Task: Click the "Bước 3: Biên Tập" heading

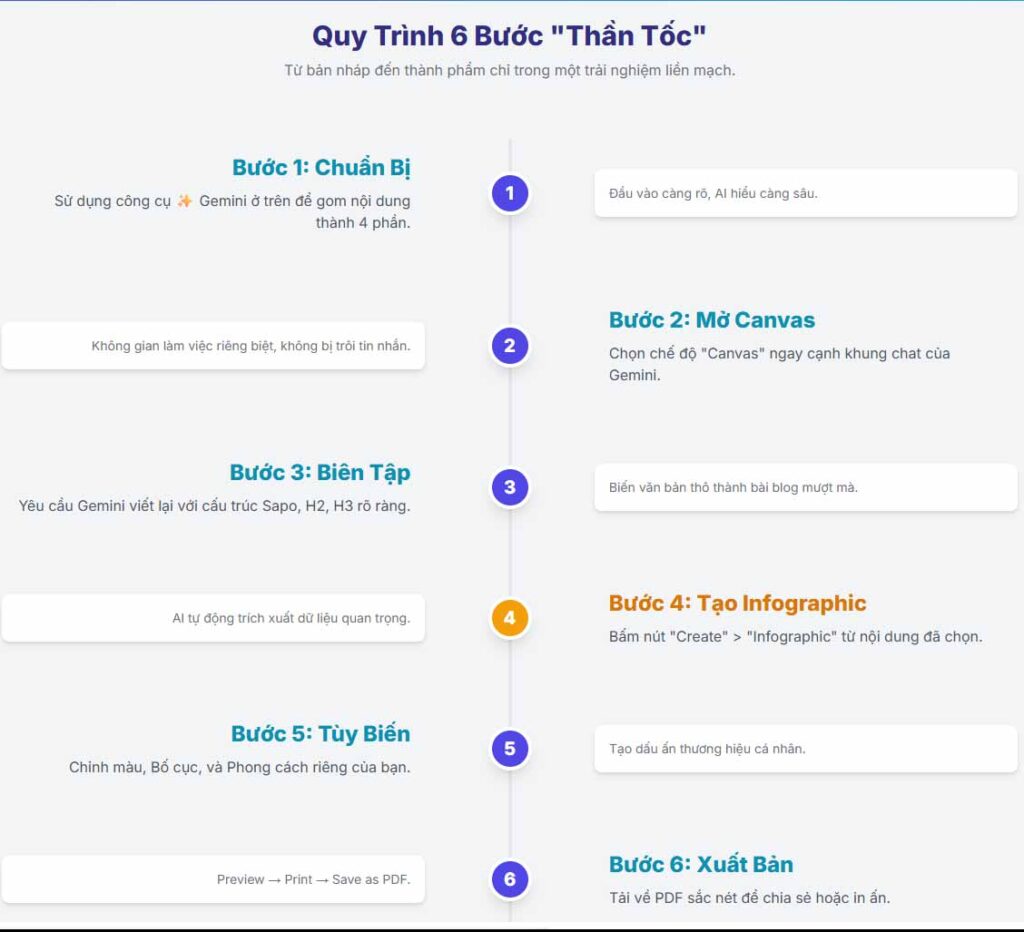Action: coord(320,472)
